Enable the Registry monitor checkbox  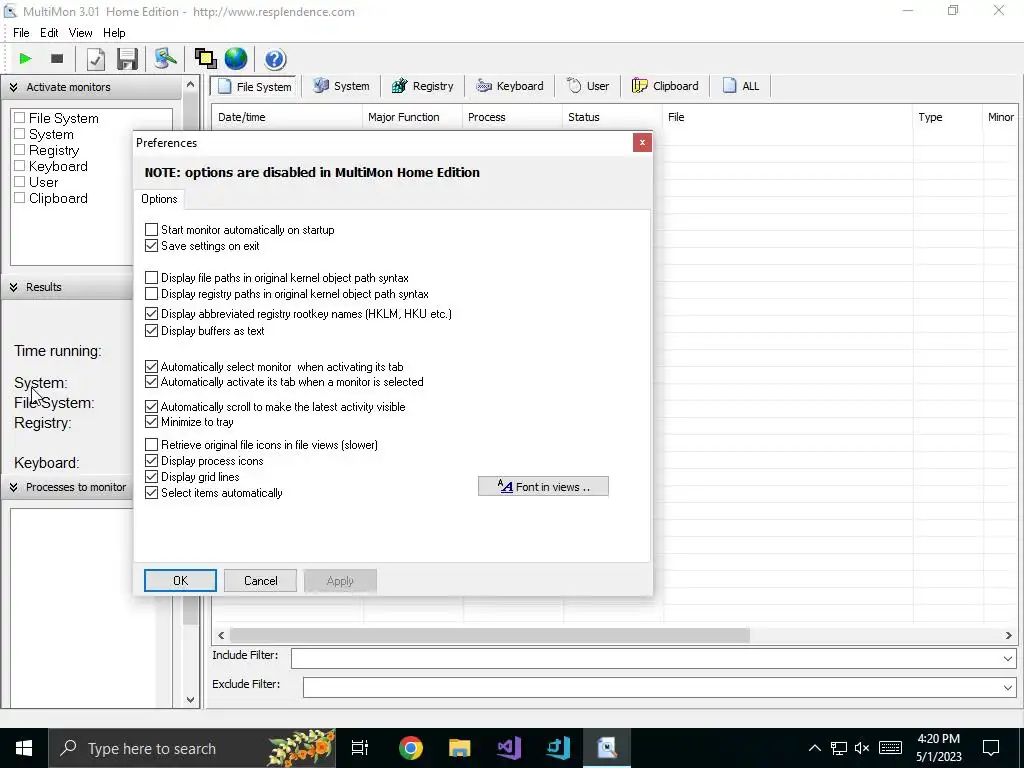pos(20,150)
